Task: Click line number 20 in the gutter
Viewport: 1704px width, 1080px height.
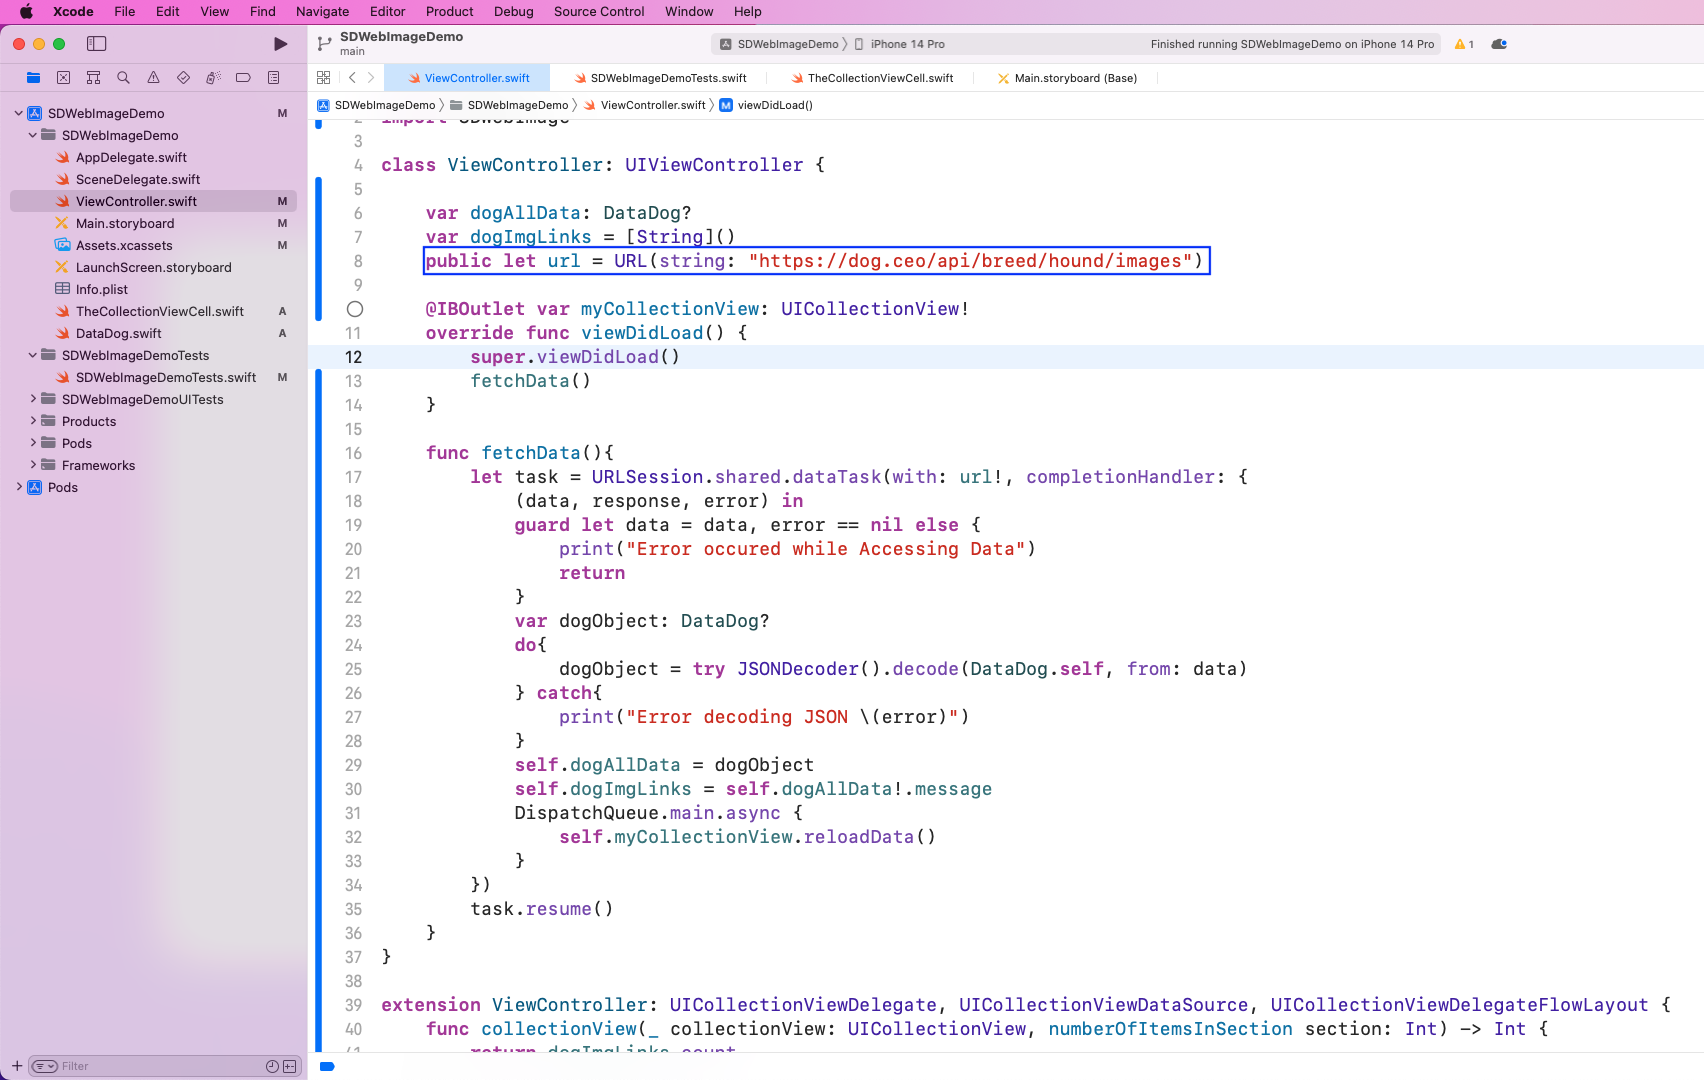Action: 353,549
